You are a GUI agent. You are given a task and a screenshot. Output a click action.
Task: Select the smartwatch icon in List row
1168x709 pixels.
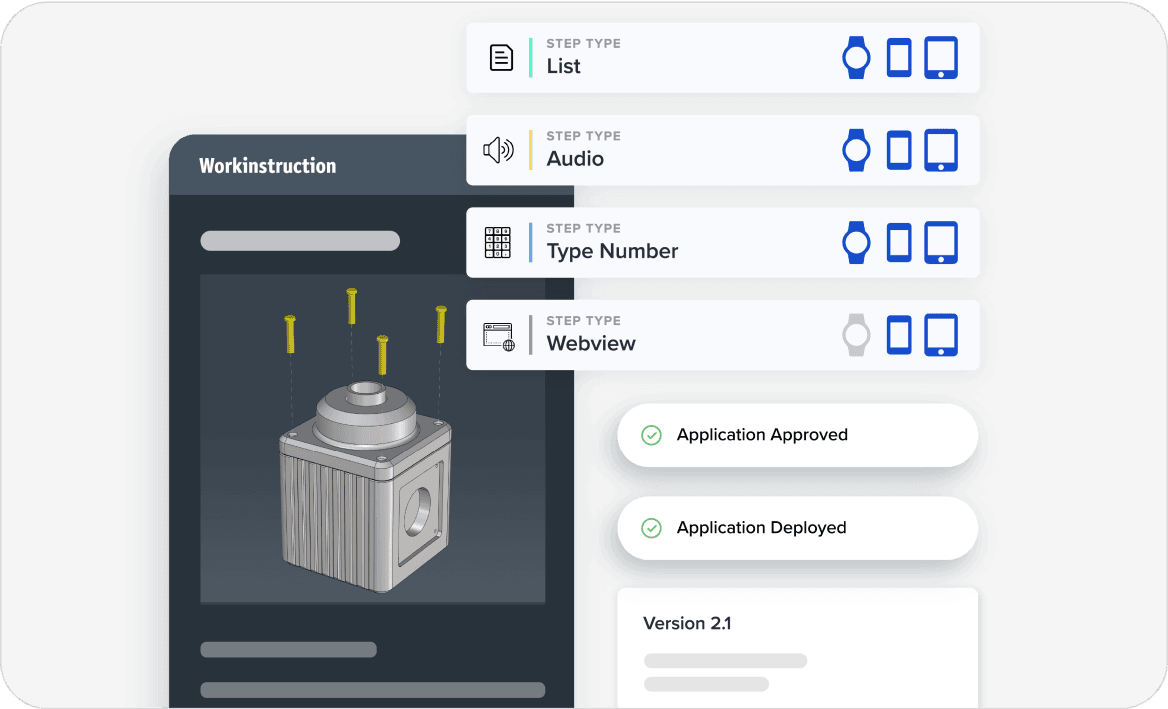click(x=856, y=58)
